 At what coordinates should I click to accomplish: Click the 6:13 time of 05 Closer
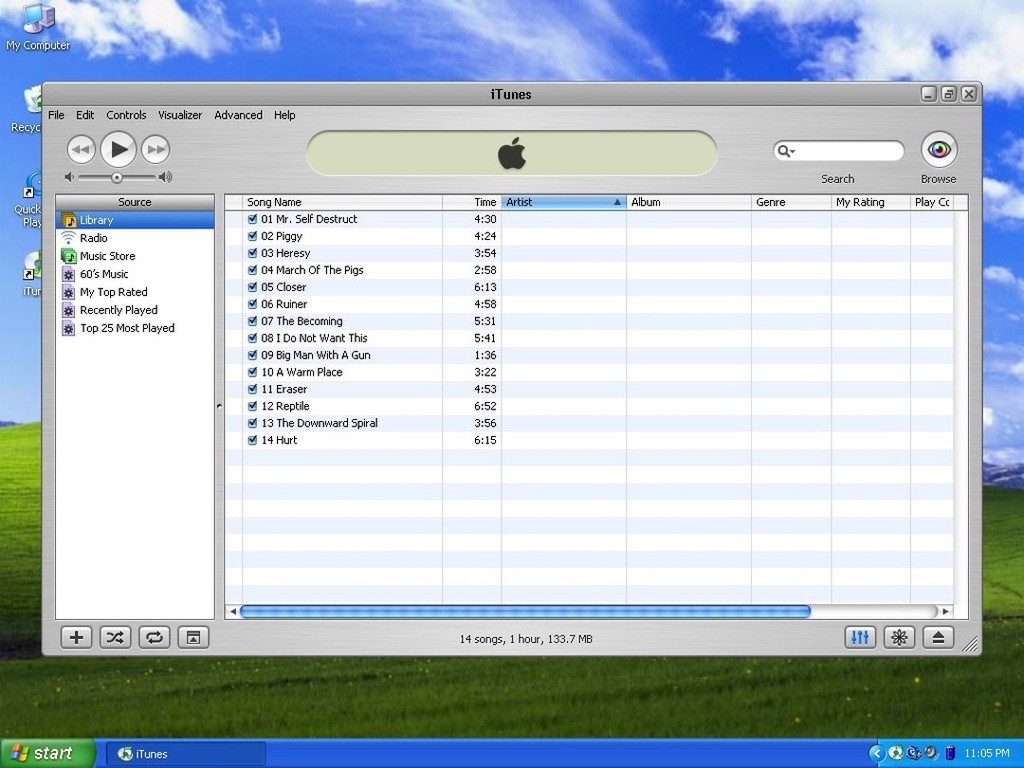[485, 287]
